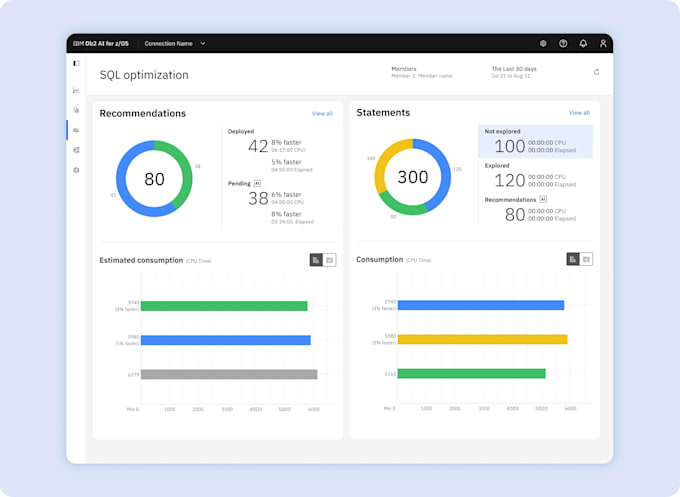The image size is (680, 497).
Task: Switch Estimated consumption to table view
Action: pos(330,260)
